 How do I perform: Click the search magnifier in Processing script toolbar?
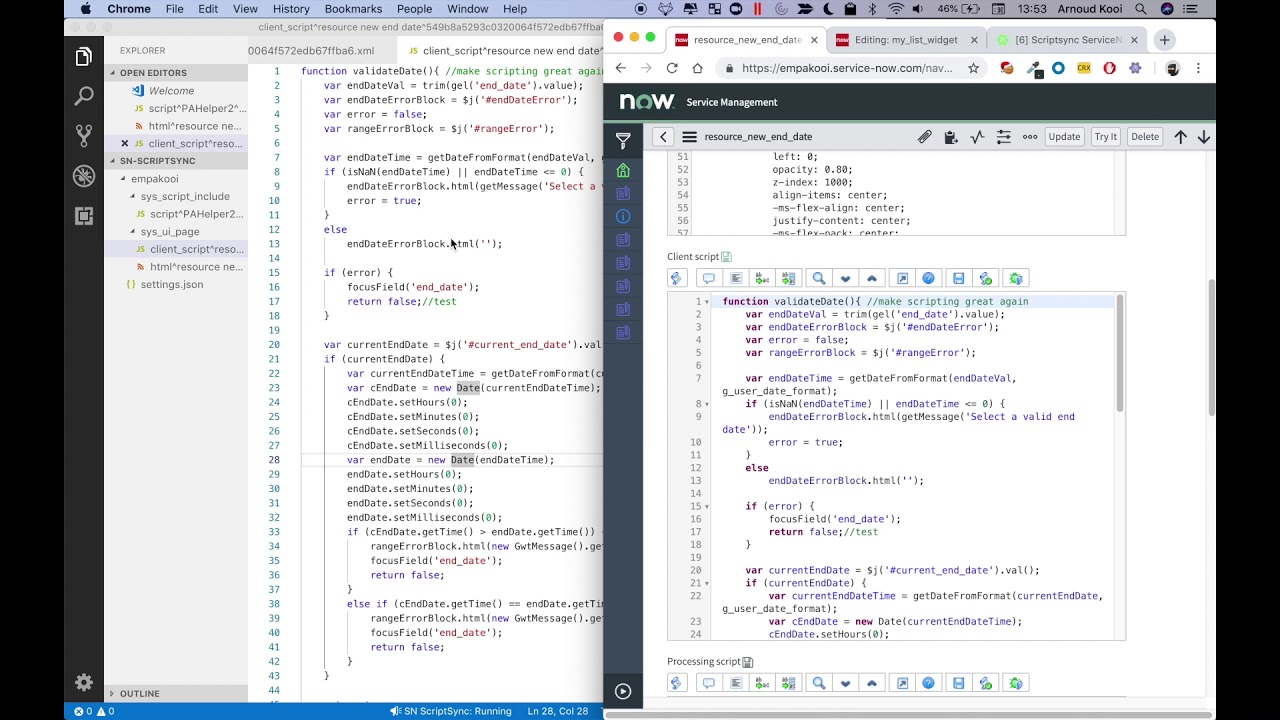[x=818, y=683]
